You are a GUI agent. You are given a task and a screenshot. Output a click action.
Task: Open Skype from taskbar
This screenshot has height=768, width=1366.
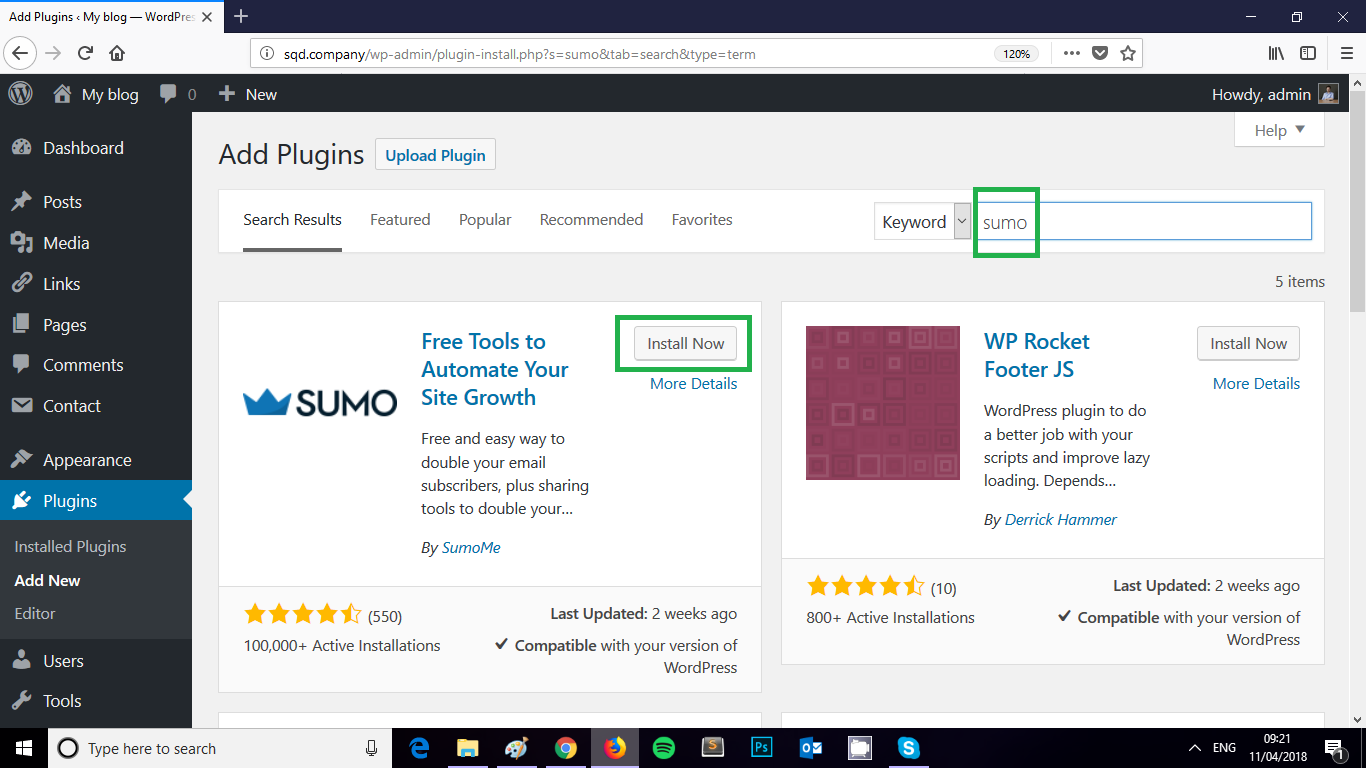[x=908, y=748]
